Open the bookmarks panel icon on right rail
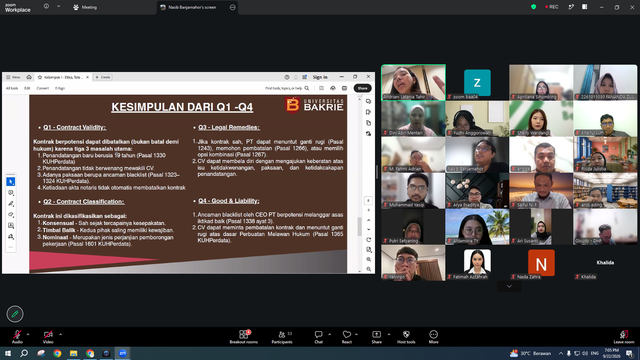The height and width of the screenshot is (360, 640). tap(369, 112)
